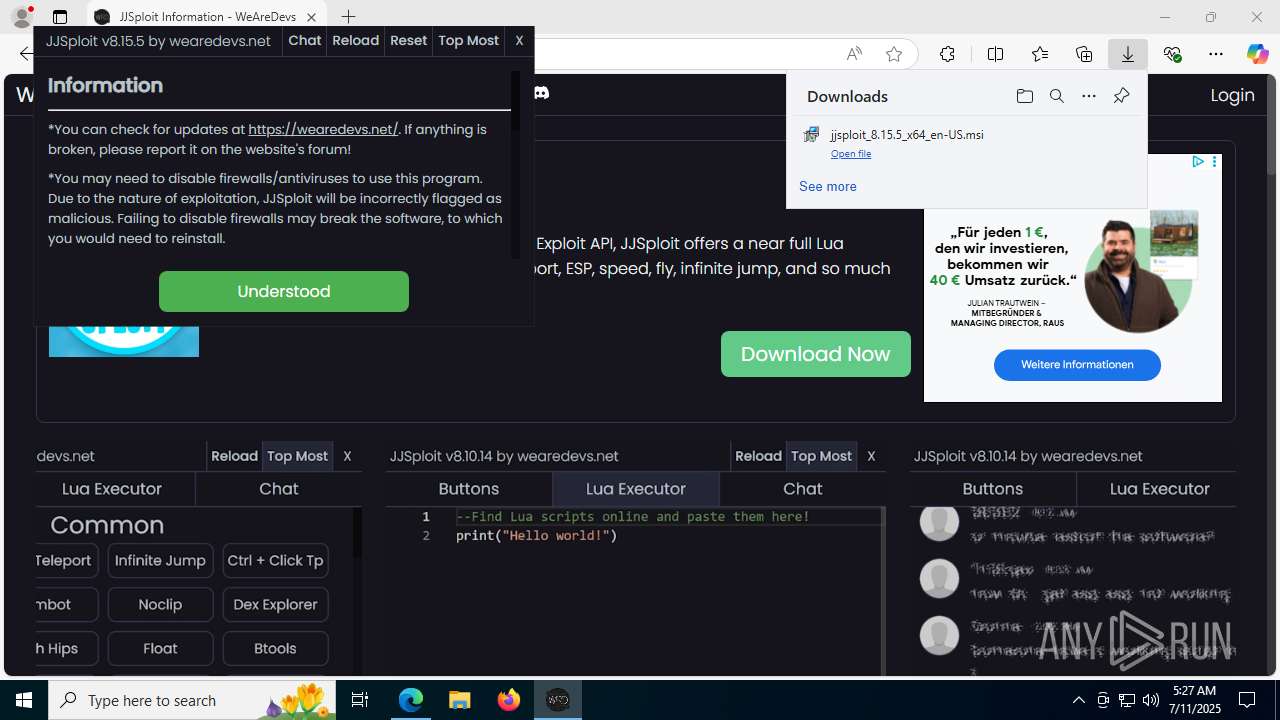
Task: Select Chat tab in left preview
Action: (279, 489)
